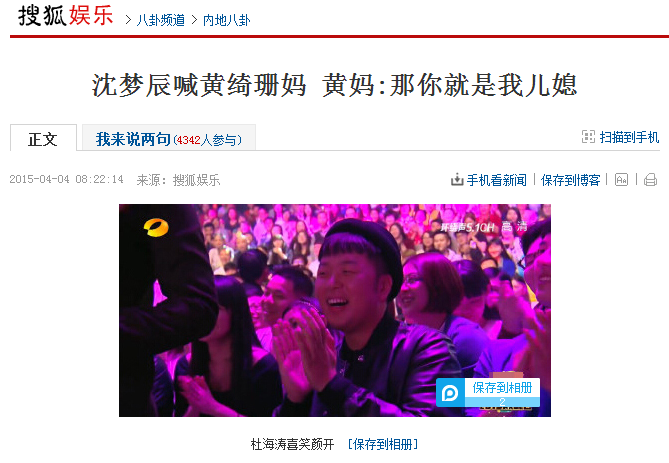Click the blue album save icon on photo
669x463 pixels.
[450, 393]
